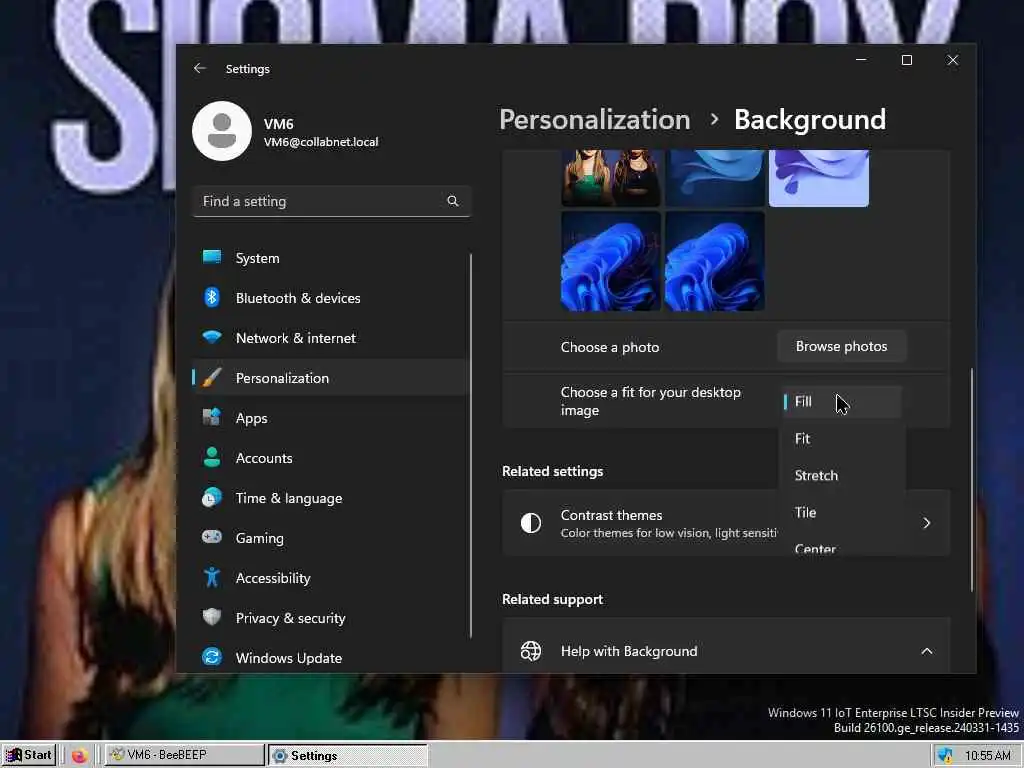Viewport: 1024px width, 768px height.
Task: Choose Fit option in the dropdown
Action: [842, 439]
